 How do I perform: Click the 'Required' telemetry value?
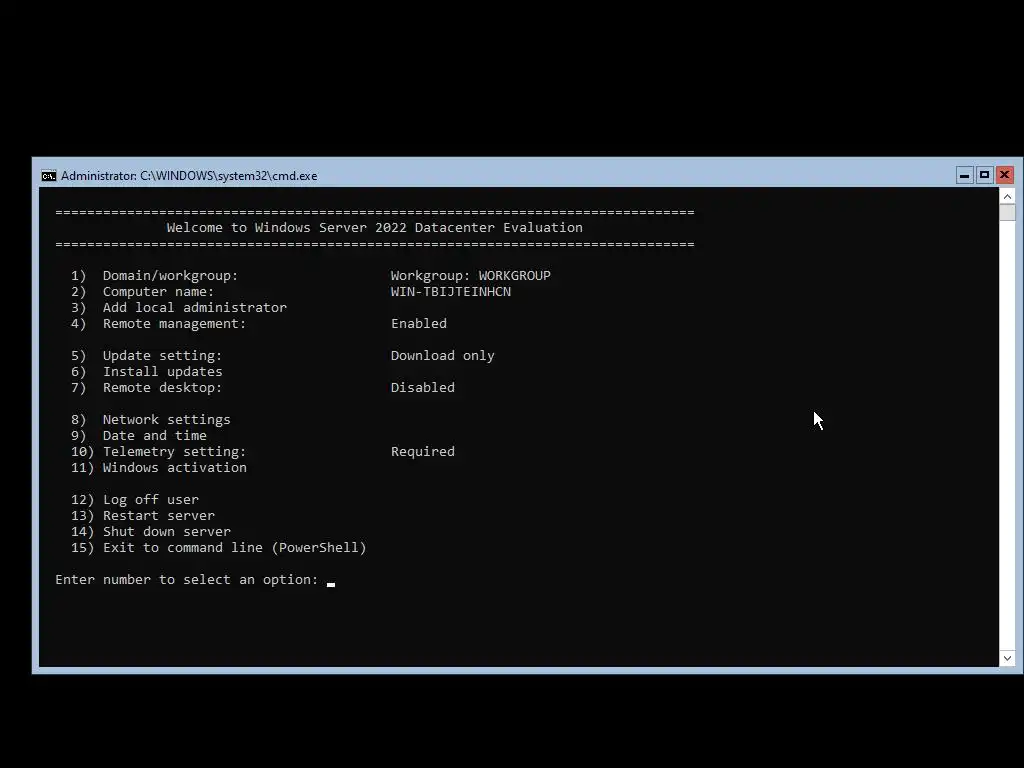[423, 451]
